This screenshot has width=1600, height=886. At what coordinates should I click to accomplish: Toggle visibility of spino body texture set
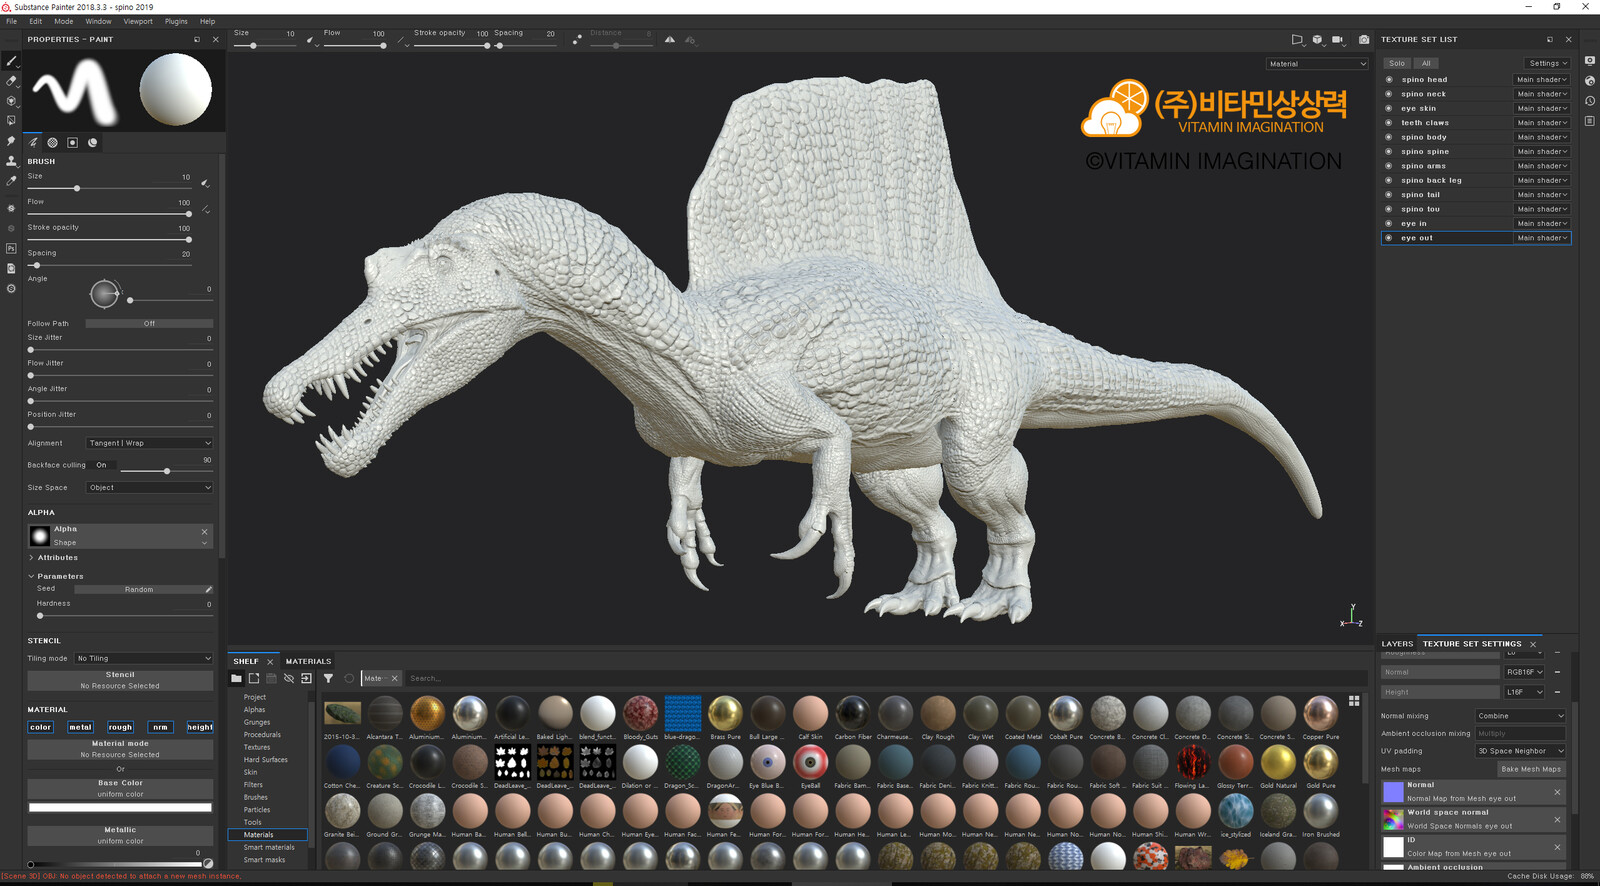coord(1389,137)
